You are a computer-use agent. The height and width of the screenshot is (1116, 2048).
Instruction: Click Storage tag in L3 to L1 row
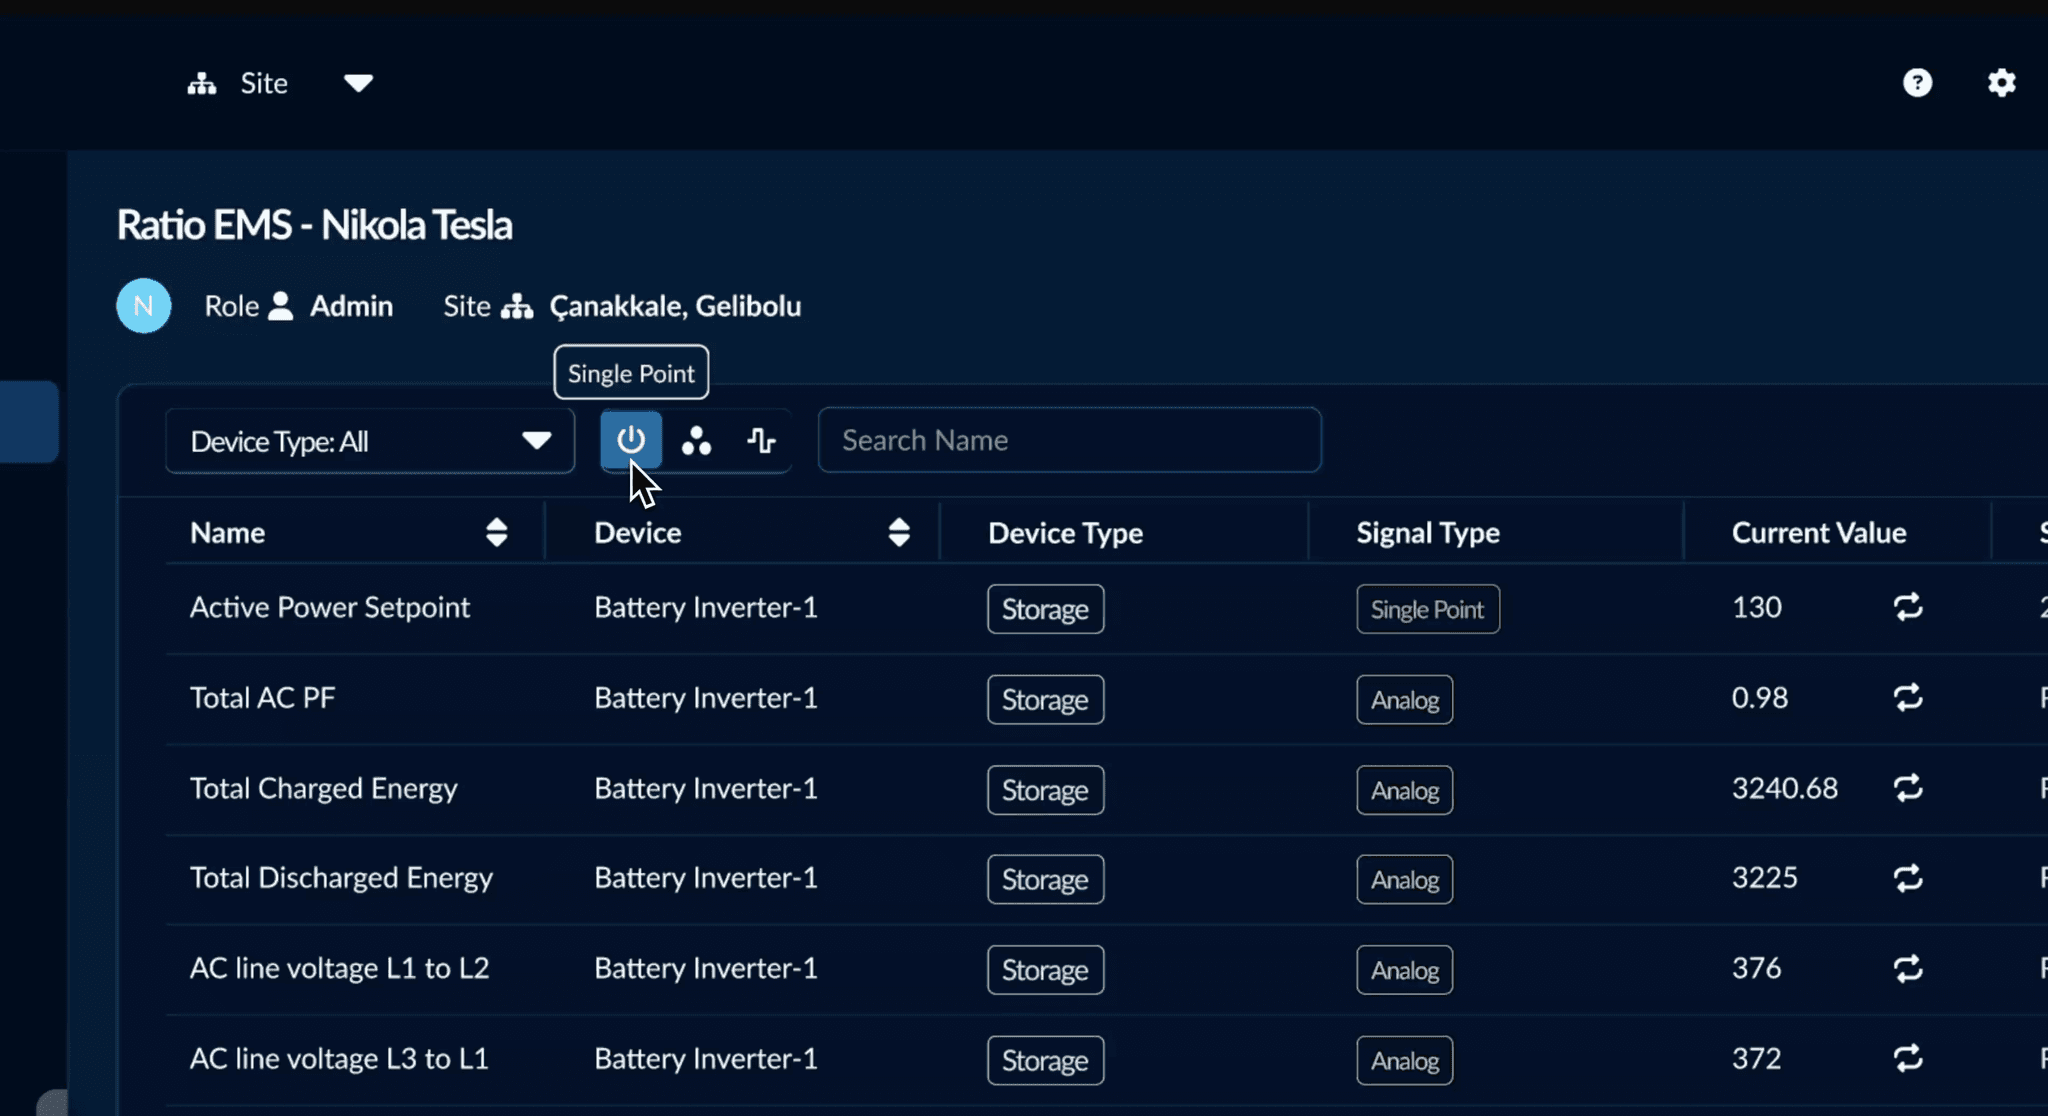tap(1045, 1060)
